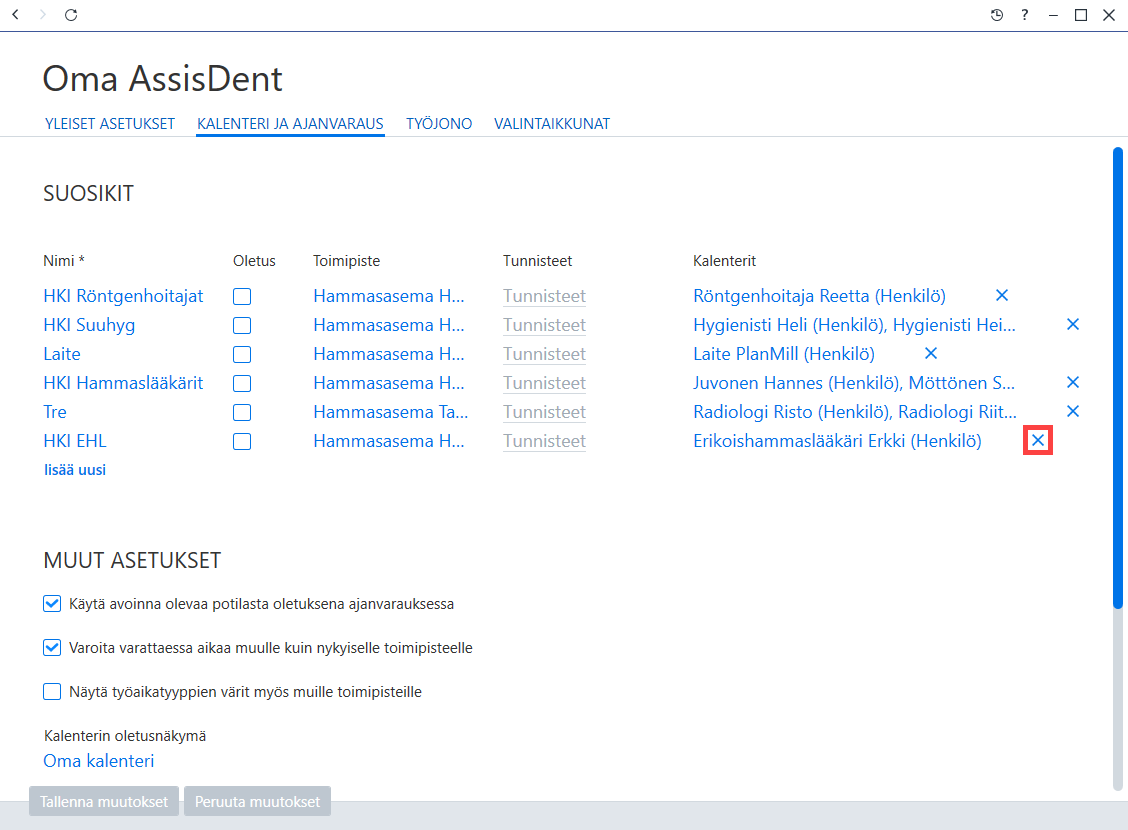Disable warning when booking for another toimipiste
1128x830 pixels.
pos(52,647)
